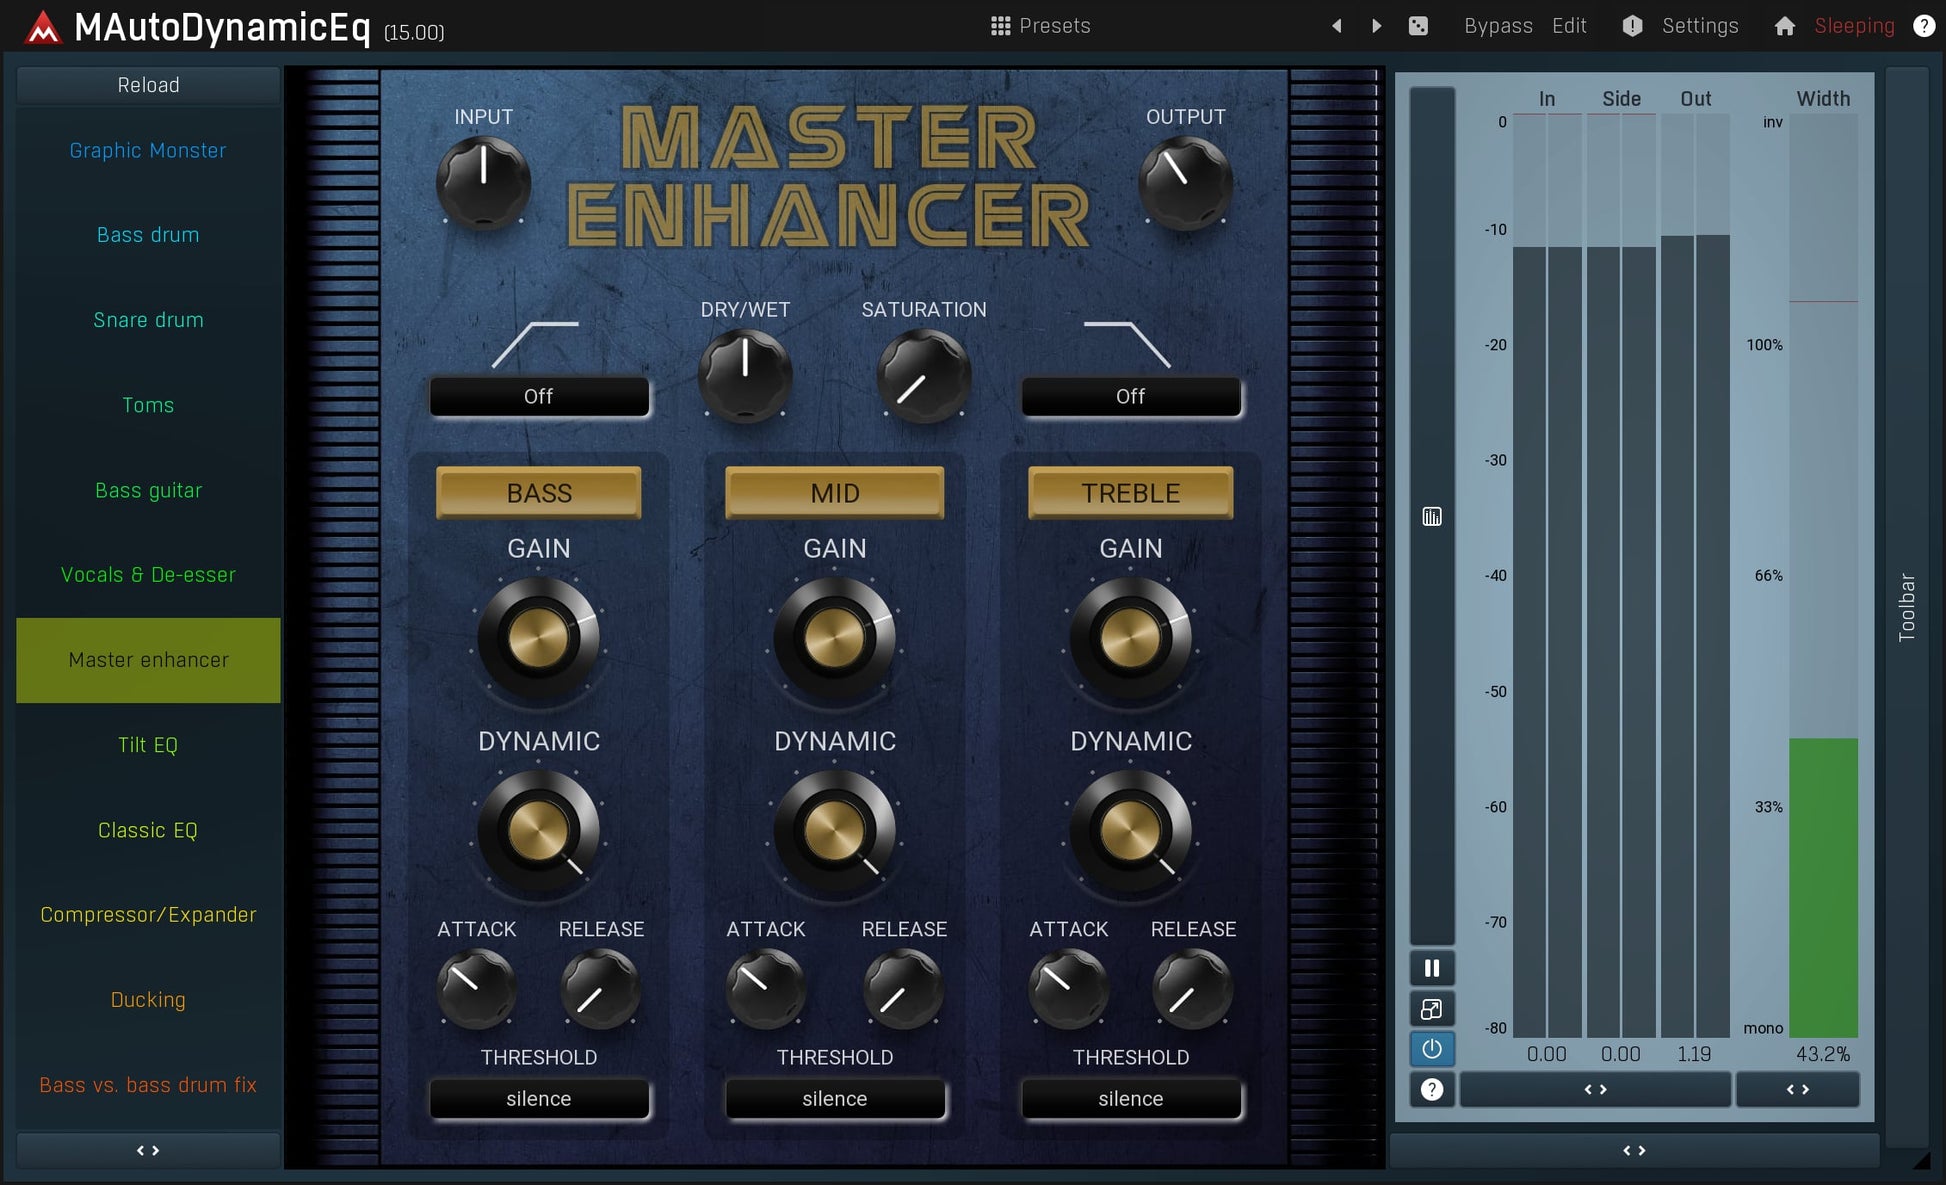This screenshot has width=1946, height=1185.
Task: Go to previous preset arrow
Action: [x=1337, y=26]
